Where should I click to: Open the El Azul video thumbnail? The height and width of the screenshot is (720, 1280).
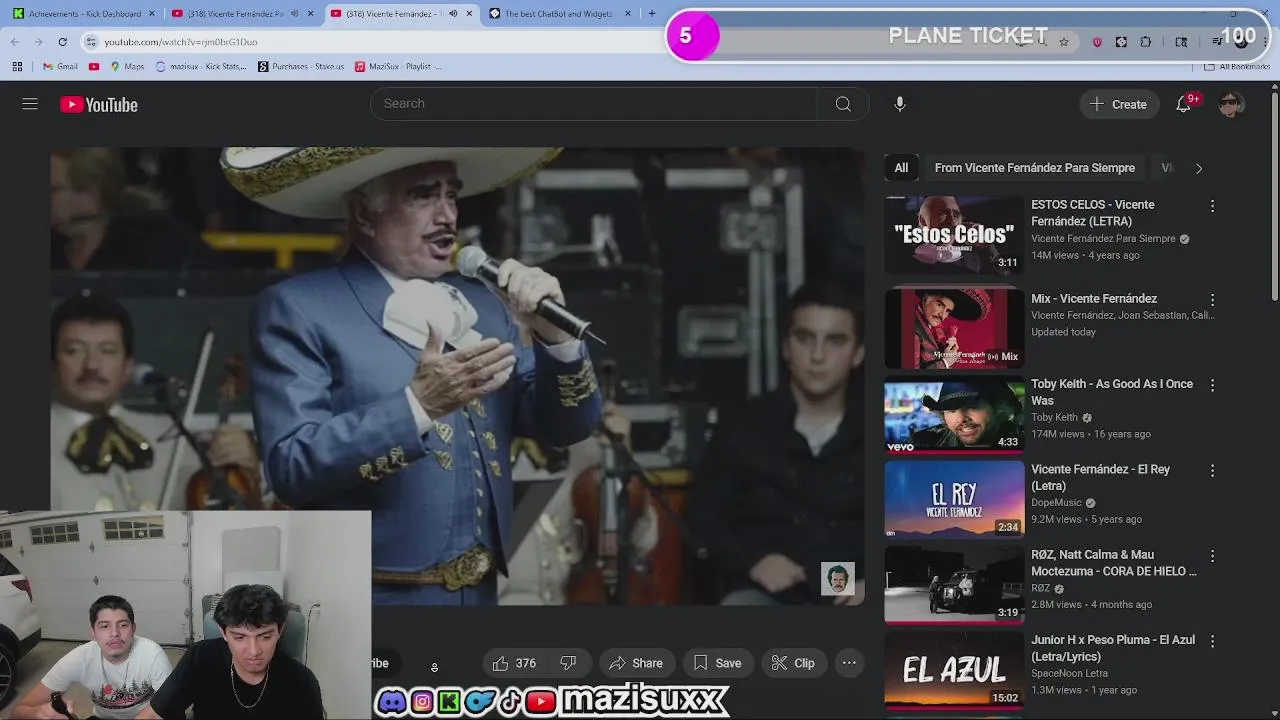point(954,670)
